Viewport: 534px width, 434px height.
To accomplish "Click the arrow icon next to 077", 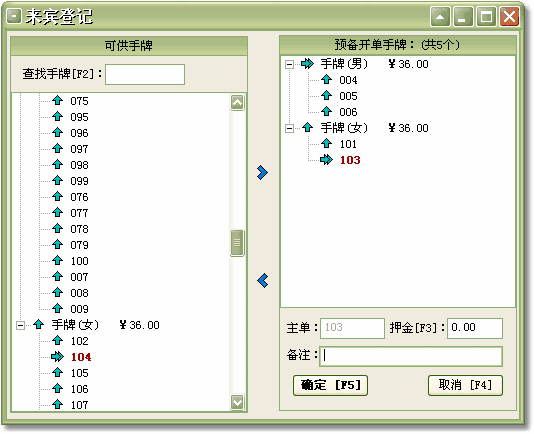I will (x=58, y=213).
